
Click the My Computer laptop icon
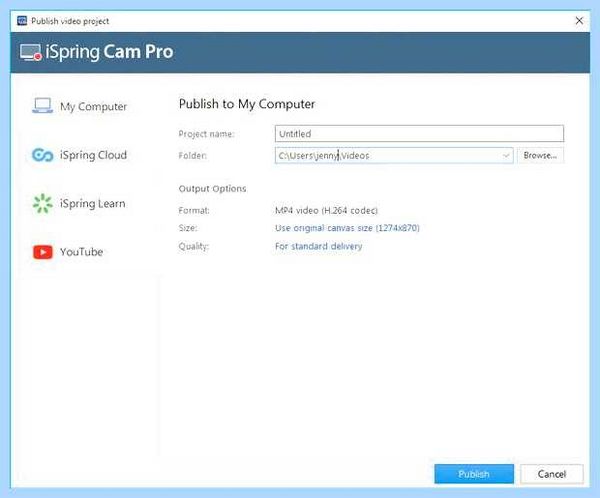[42, 106]
